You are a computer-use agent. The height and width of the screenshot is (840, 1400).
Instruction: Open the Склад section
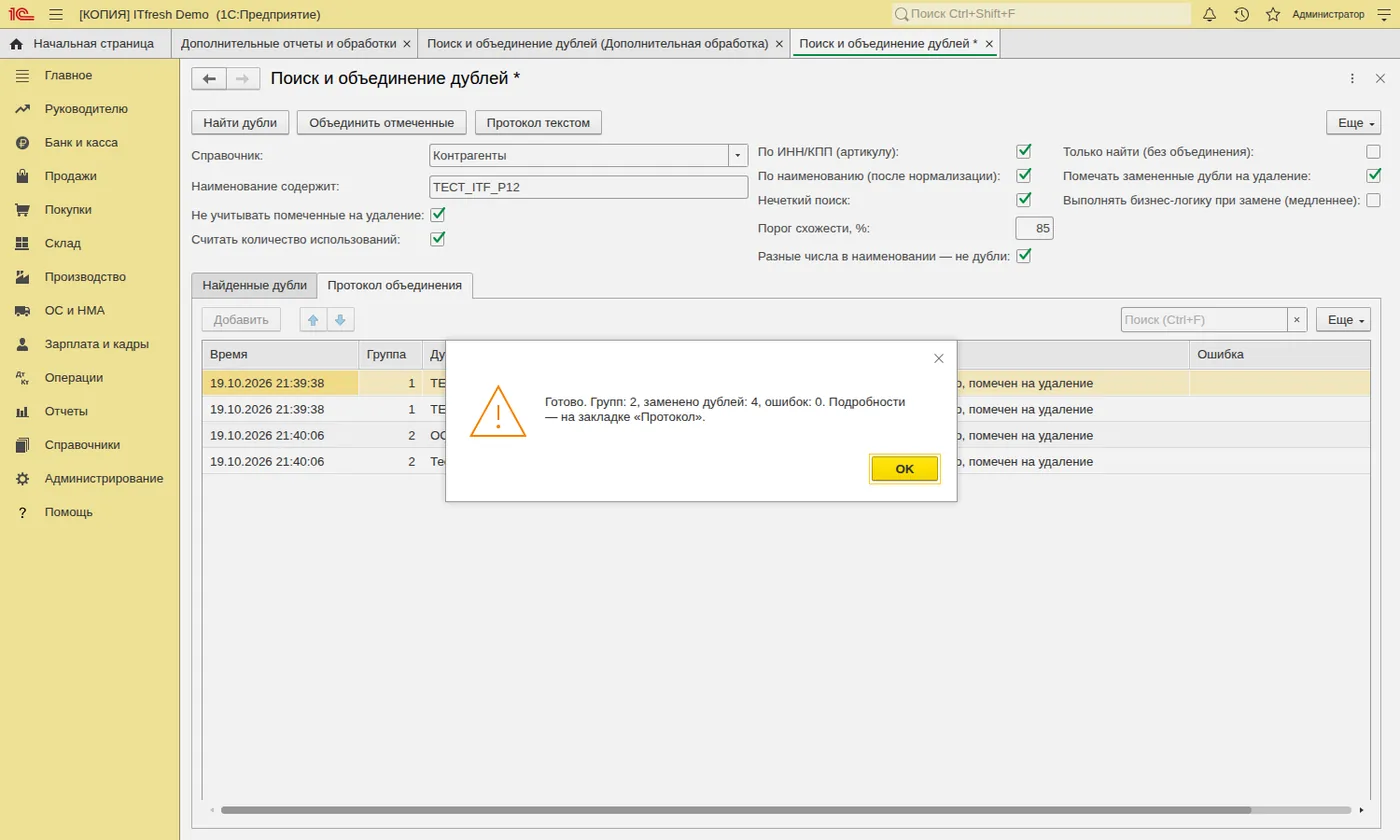62,243
